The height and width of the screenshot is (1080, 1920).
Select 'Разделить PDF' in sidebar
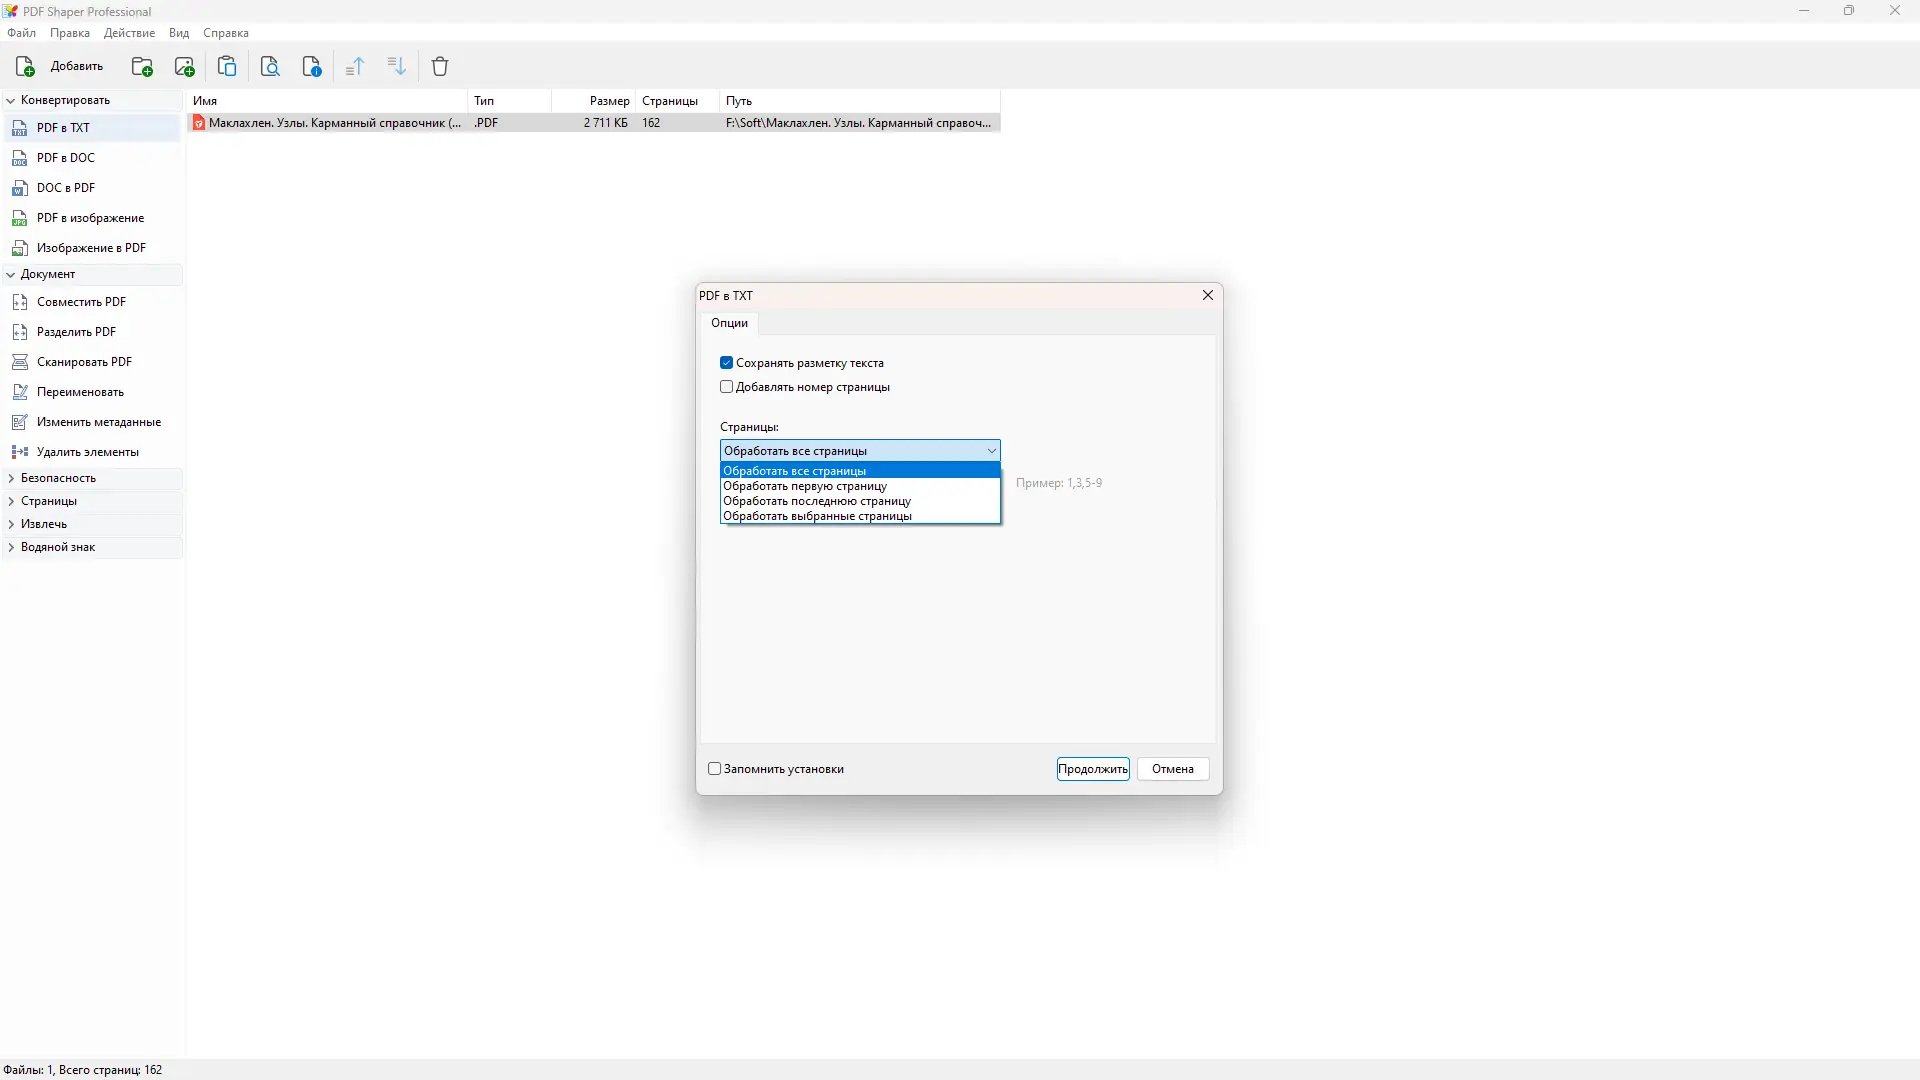coord(76,332)
